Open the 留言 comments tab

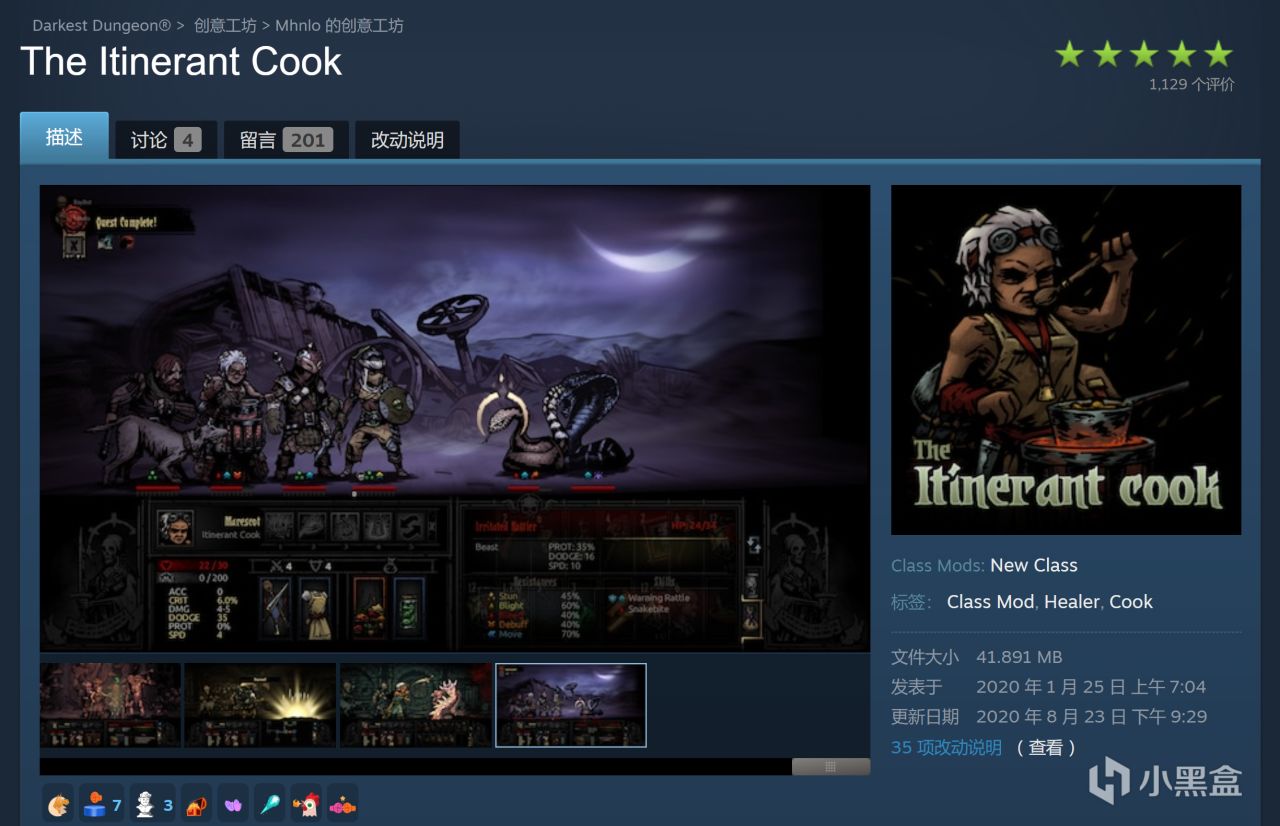[286, 140]
